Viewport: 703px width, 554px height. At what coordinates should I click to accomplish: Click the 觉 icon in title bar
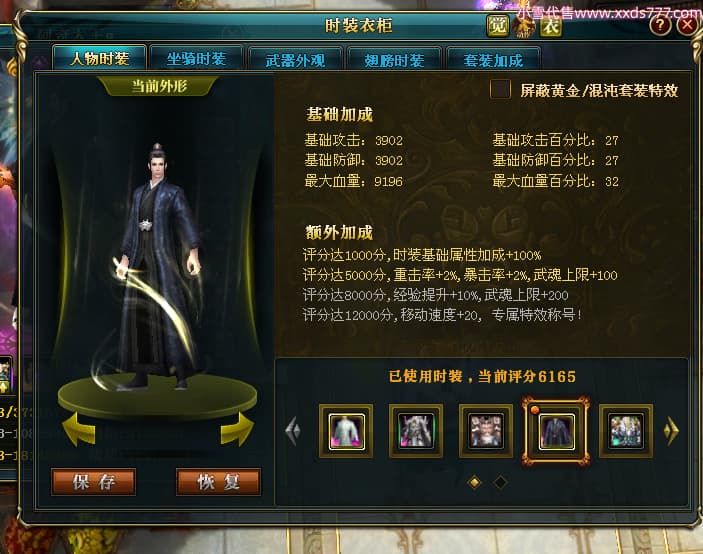(498, 26)
